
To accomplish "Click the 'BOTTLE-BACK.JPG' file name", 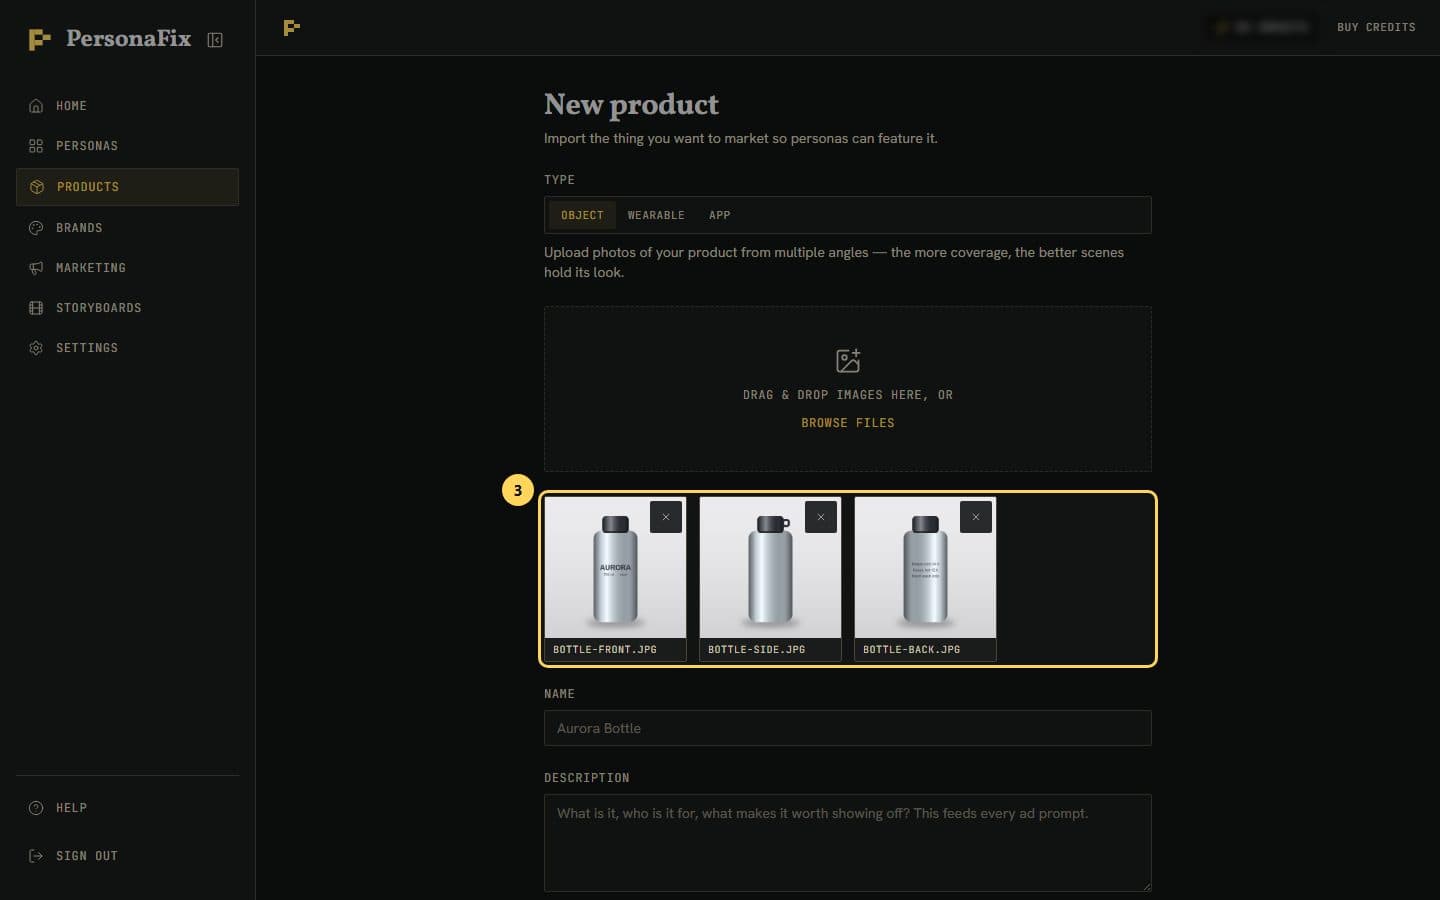I will tap(912, 650).
